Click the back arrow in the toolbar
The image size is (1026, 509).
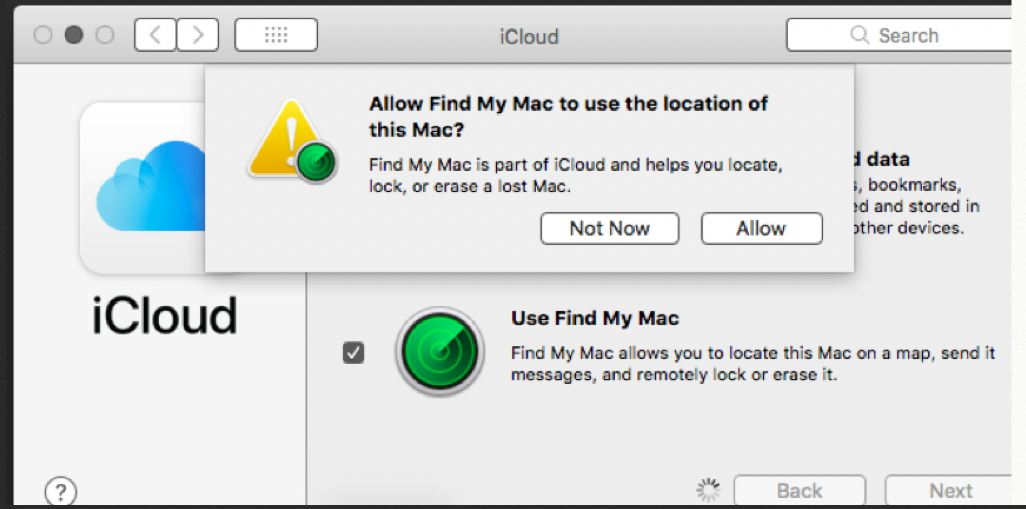click(155, 35)
